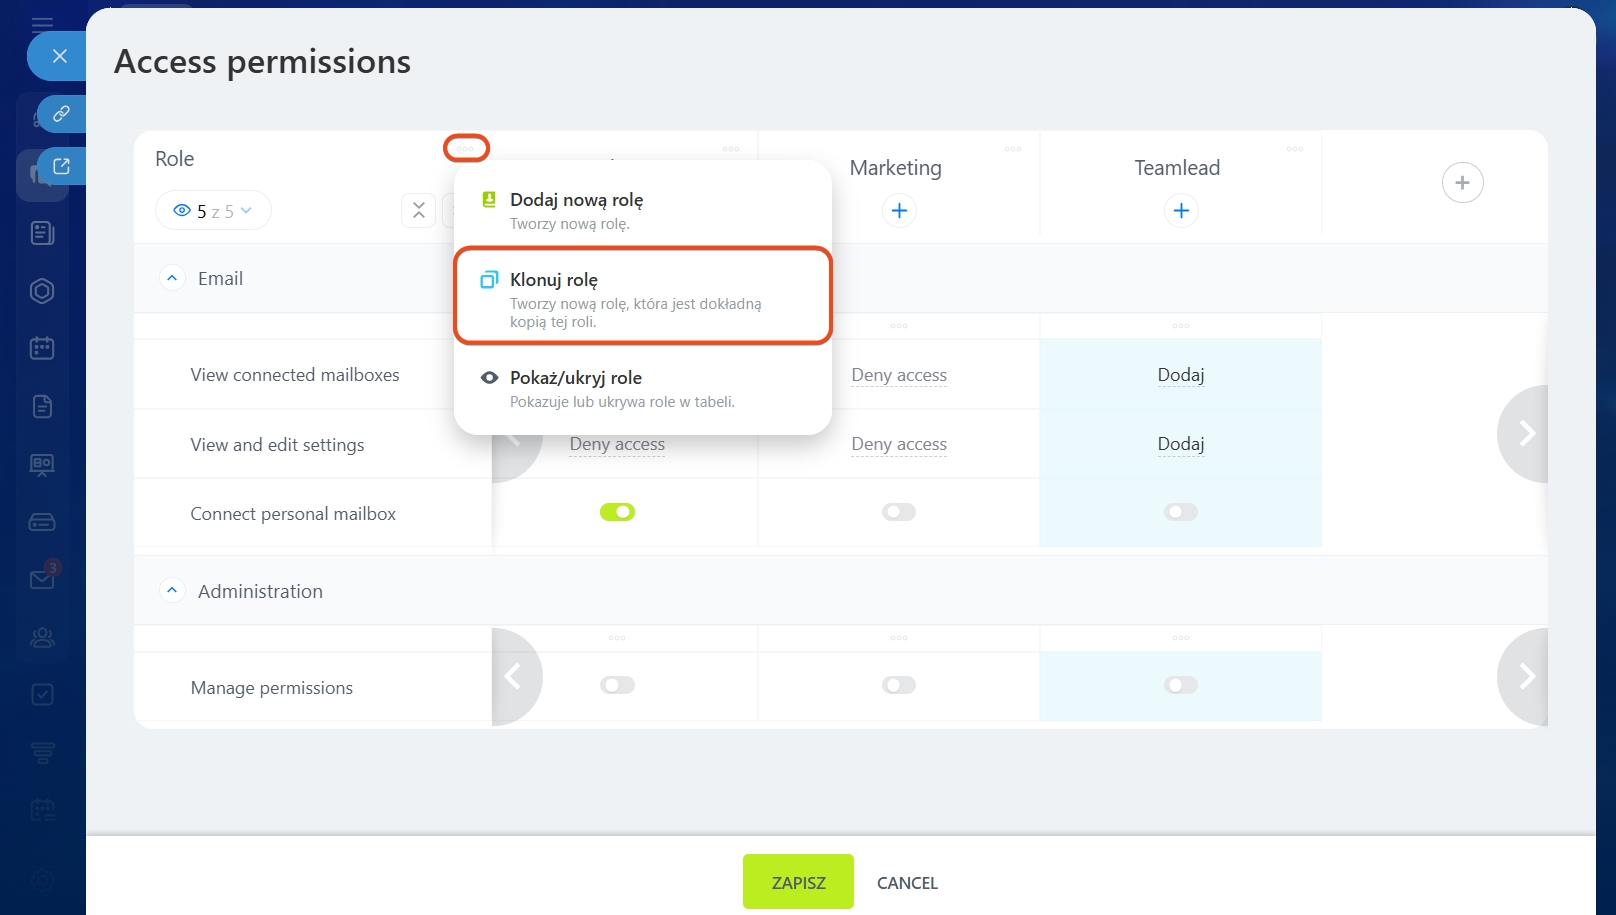Image resolution: width=1616 pixels, height=915 pixels.
Task: Disable green Connect personal mailbox toggle
Action: pos(617,512)
